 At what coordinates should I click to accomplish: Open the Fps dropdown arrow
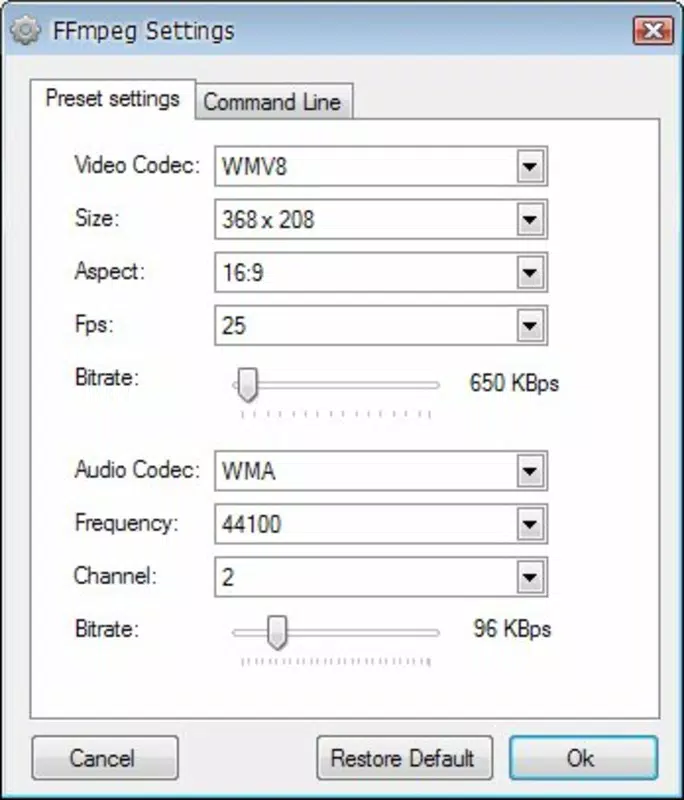(530, 326)
